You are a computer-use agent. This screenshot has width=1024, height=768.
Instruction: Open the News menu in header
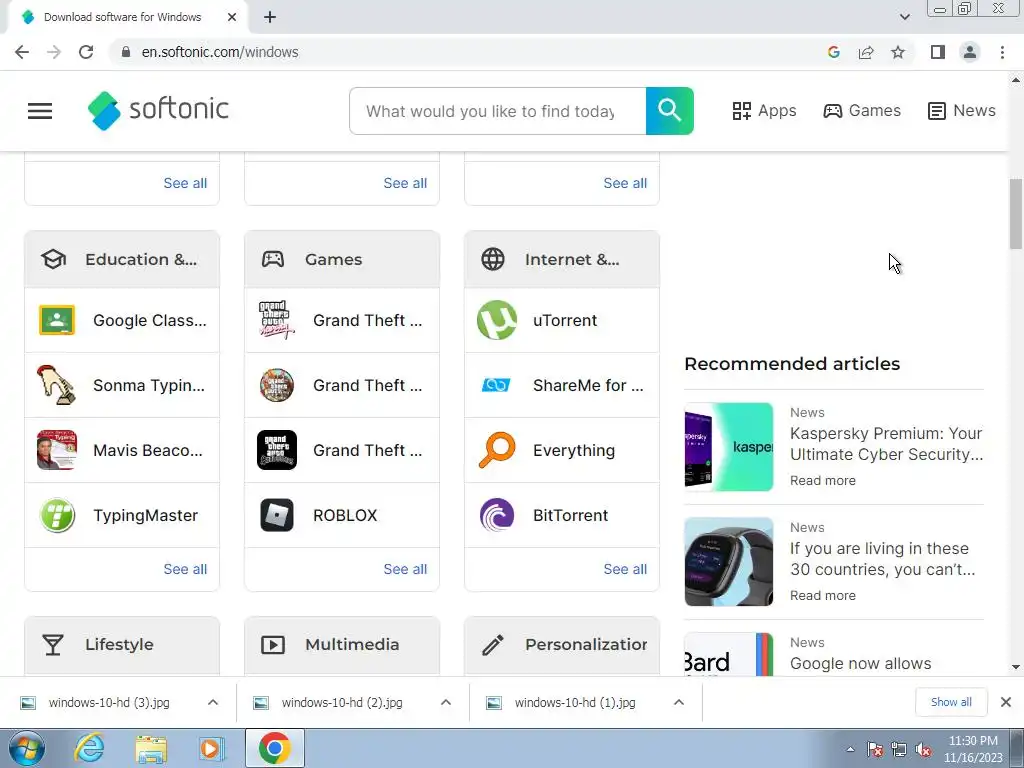tap(961, 111)
